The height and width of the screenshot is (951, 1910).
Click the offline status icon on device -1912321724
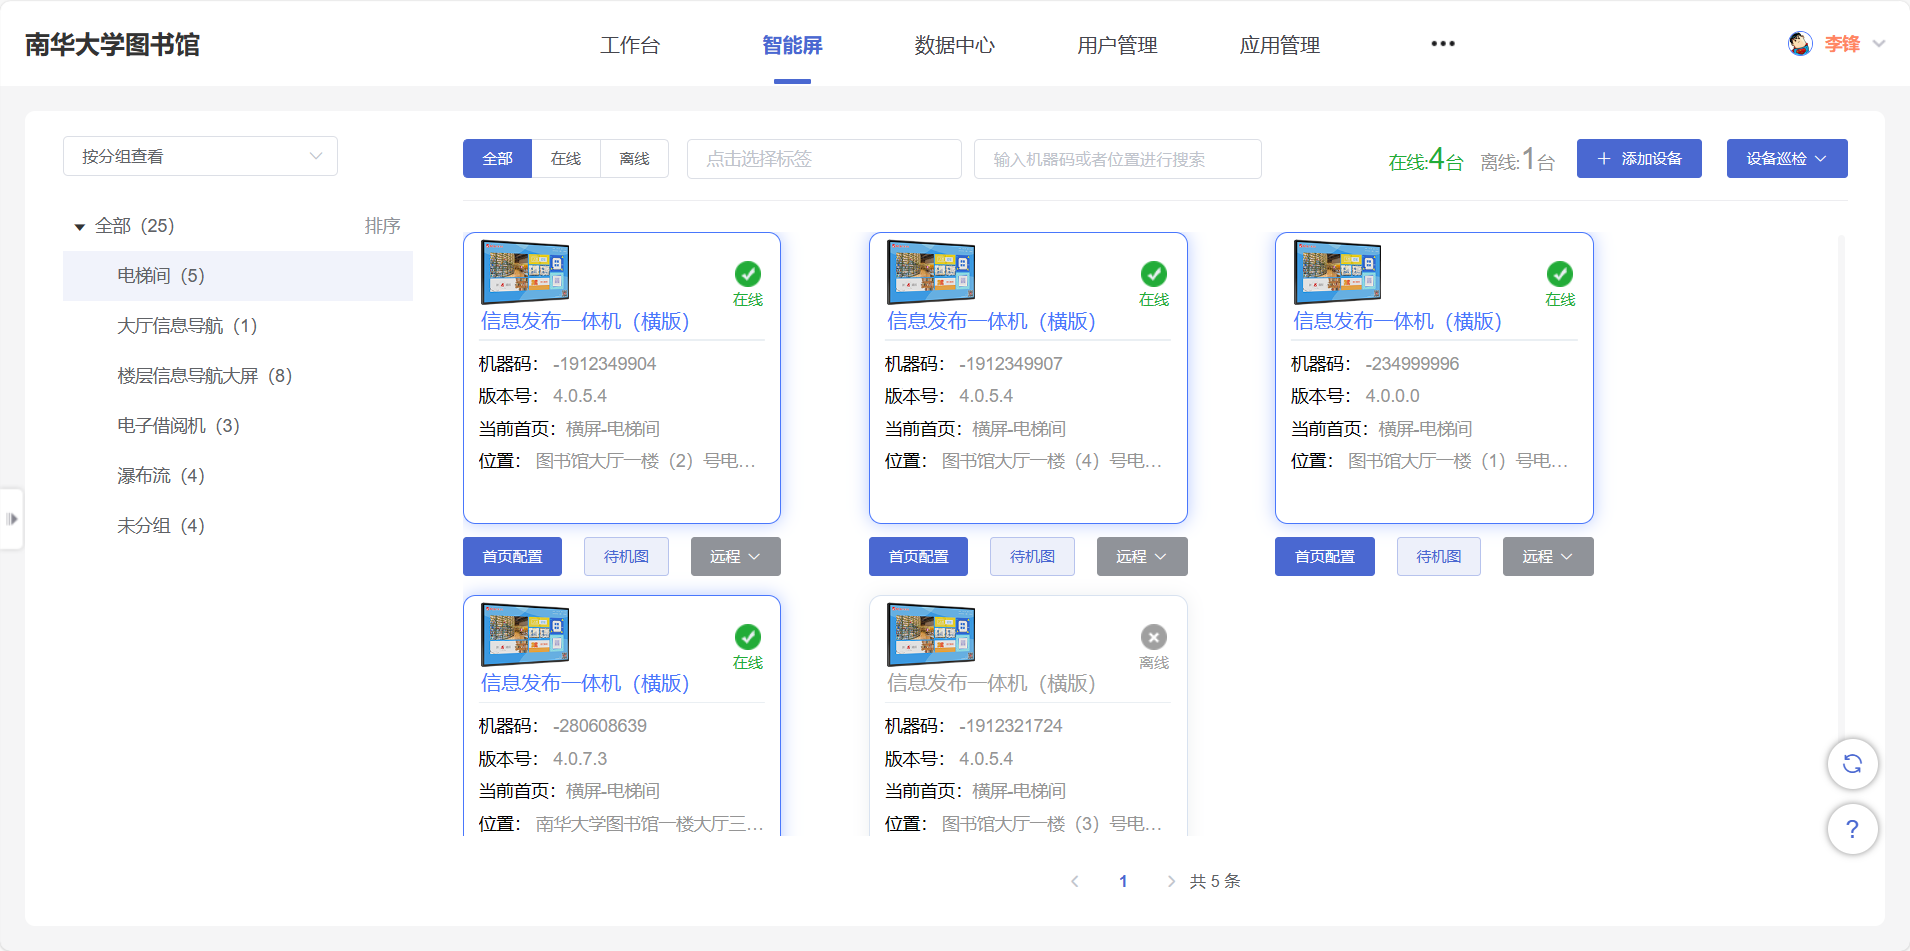pos(1153,637)
